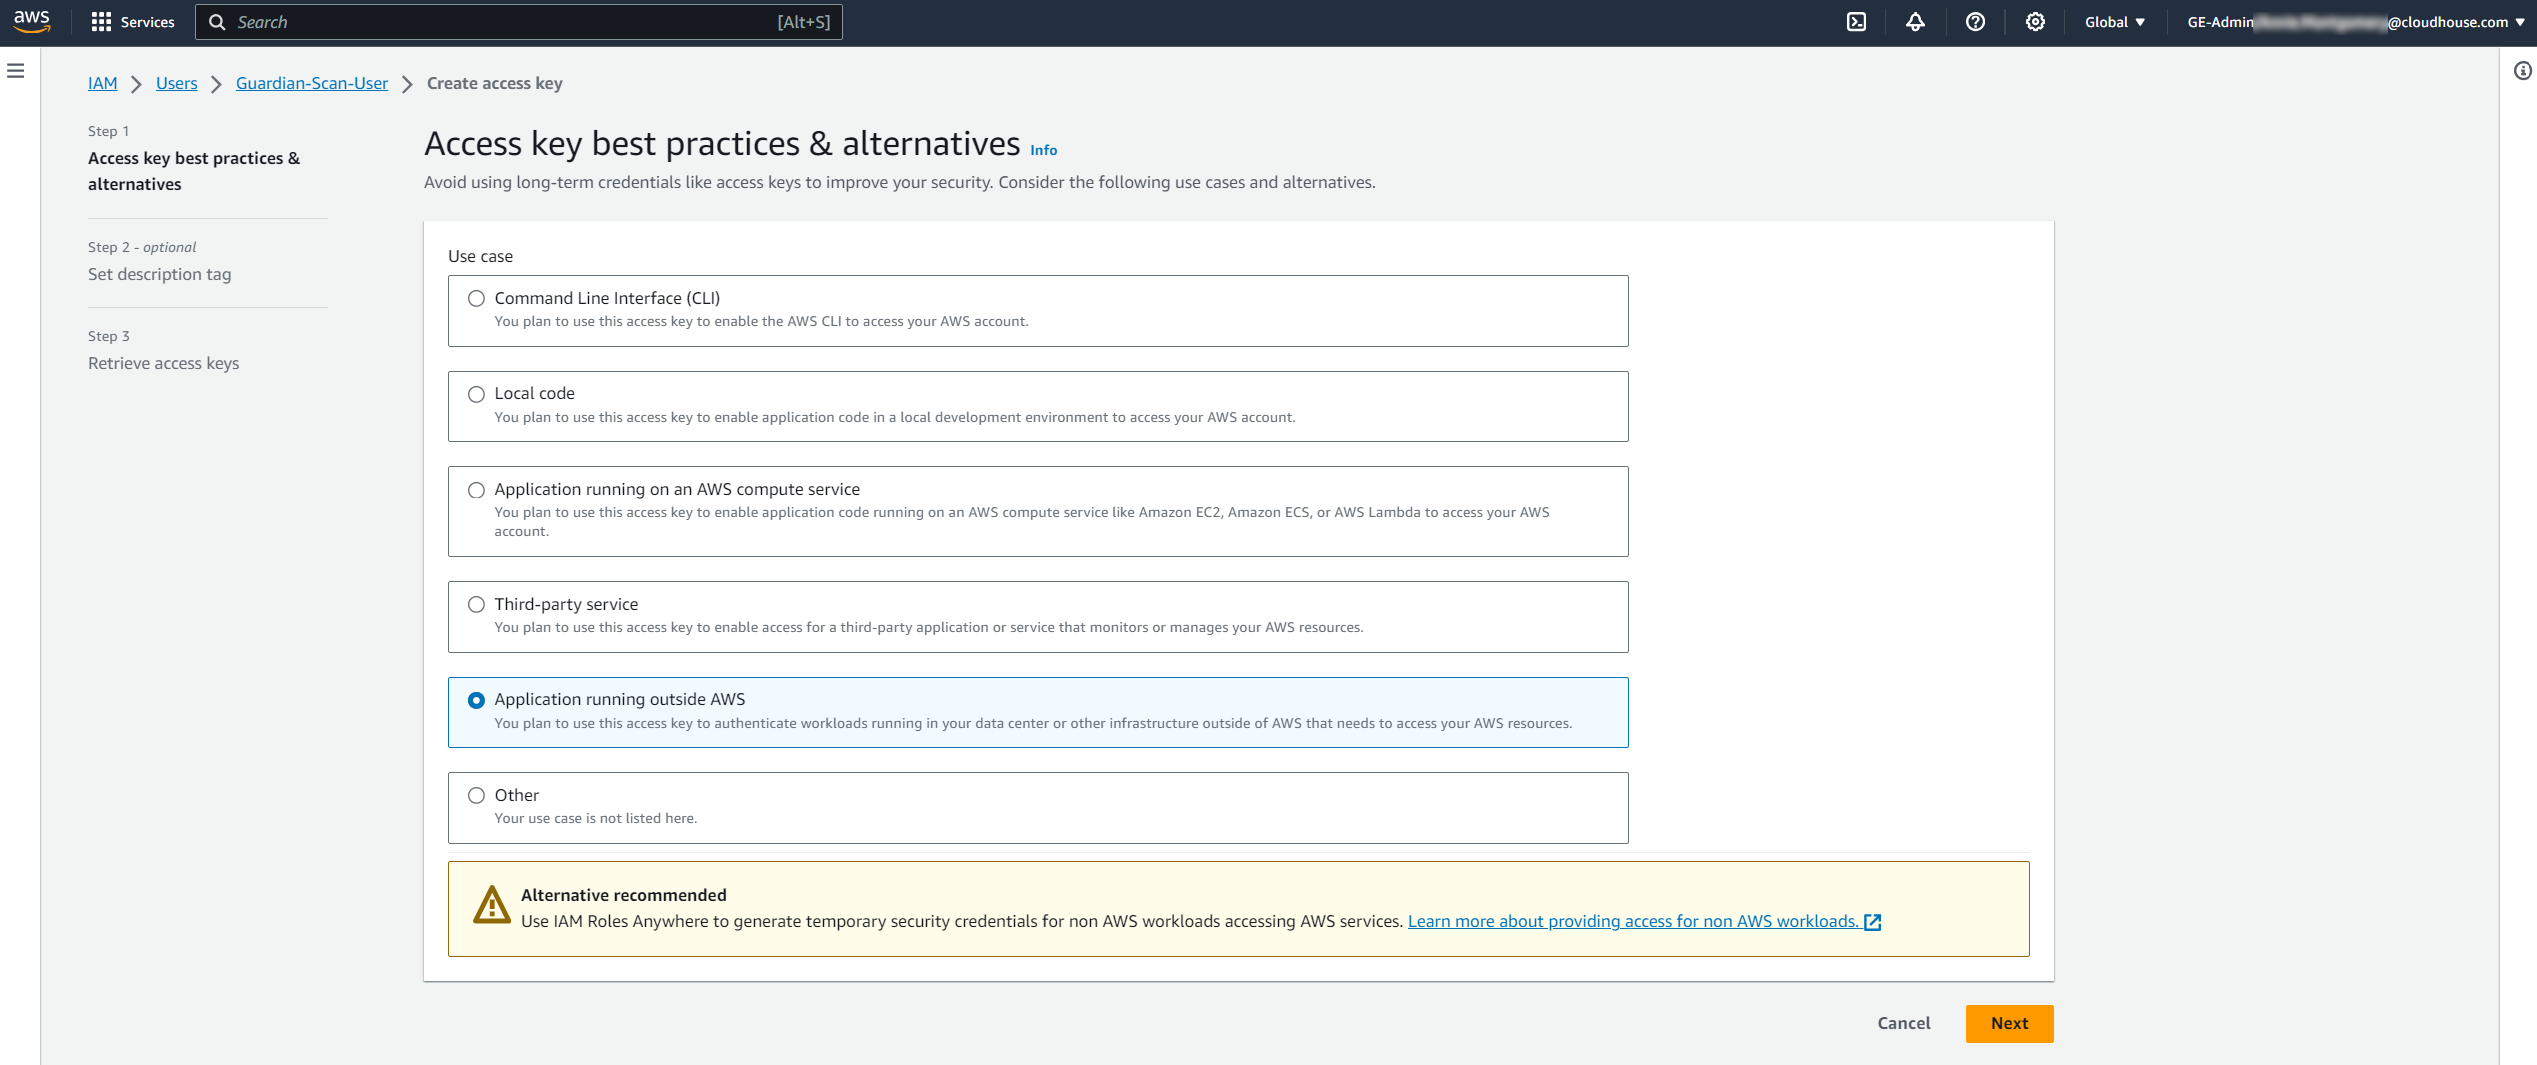Image resolution: width=2537 pixels, height=1065 pixels.
Task: Choose the Third-party service option
Action: coord(477,605)
